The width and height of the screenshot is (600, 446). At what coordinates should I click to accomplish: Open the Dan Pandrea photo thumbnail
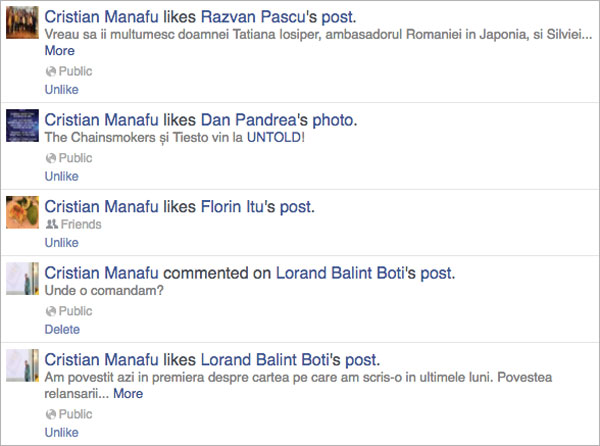[x=22, y=125]
